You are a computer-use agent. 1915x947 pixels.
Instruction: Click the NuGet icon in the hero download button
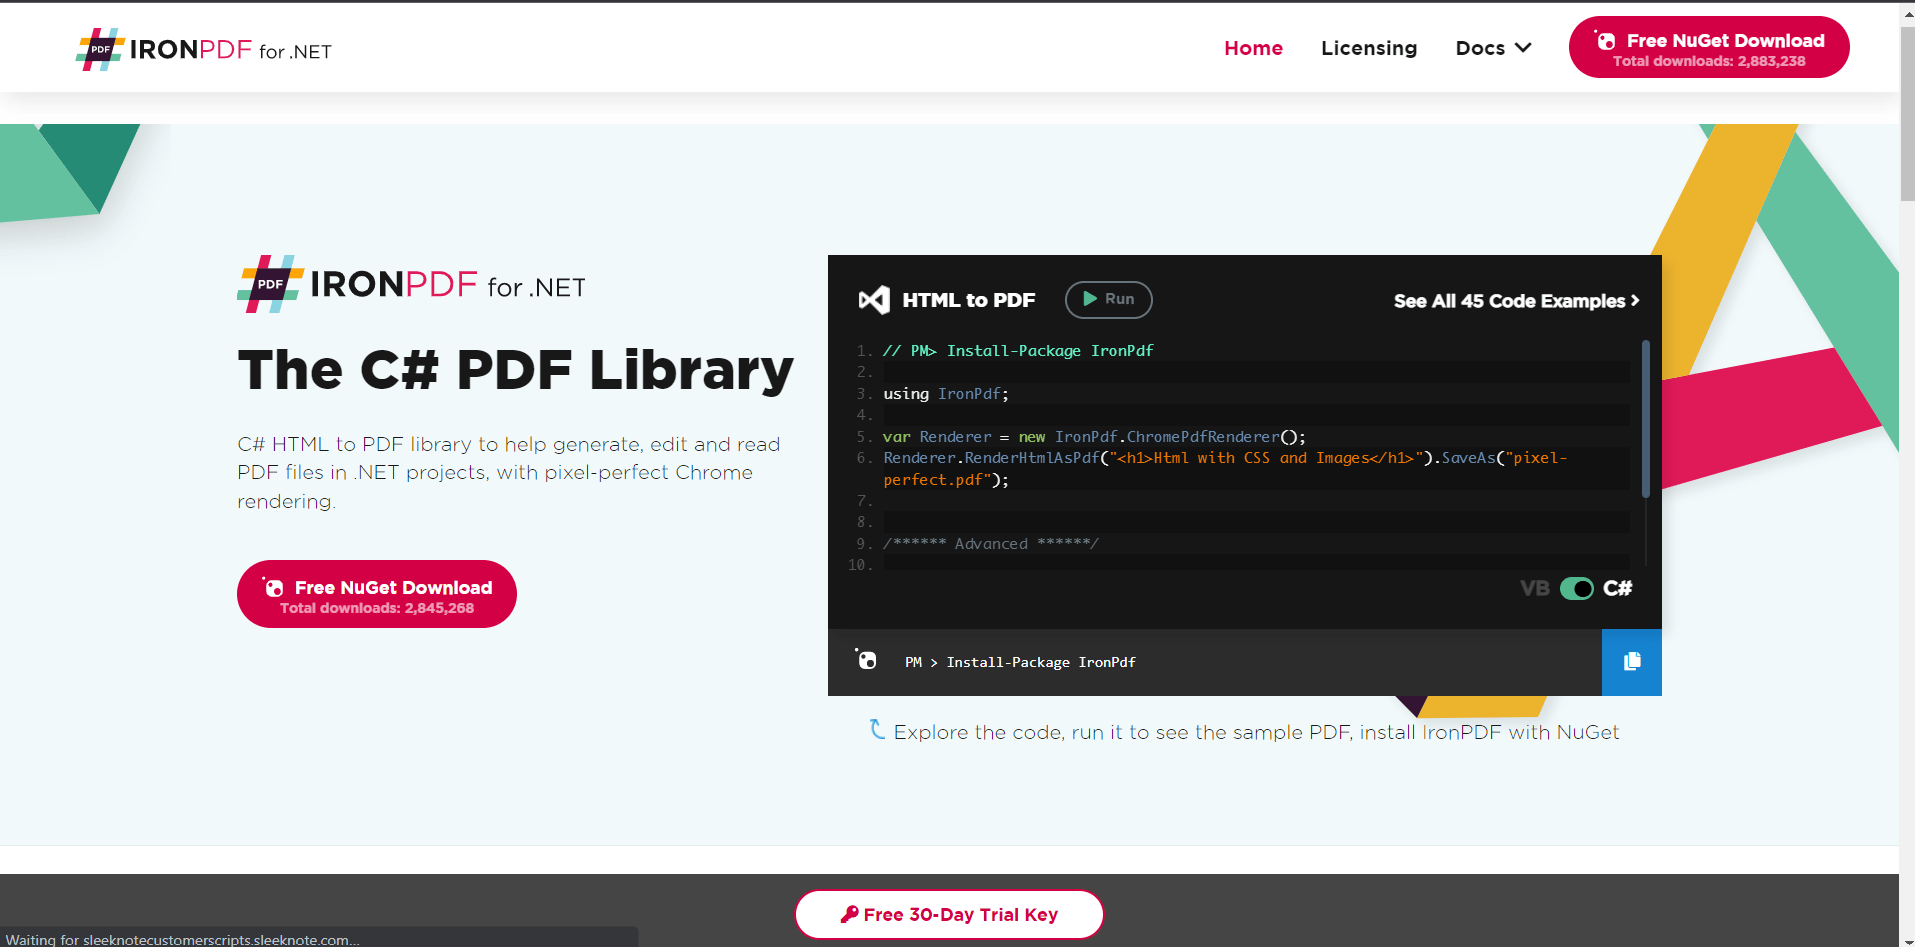pos(273,587)
